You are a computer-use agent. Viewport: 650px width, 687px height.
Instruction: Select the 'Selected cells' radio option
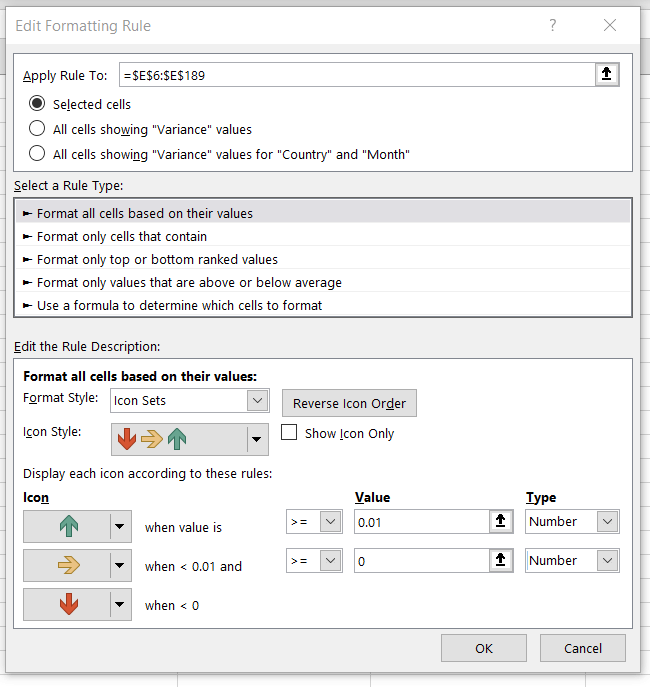[37, 104]
